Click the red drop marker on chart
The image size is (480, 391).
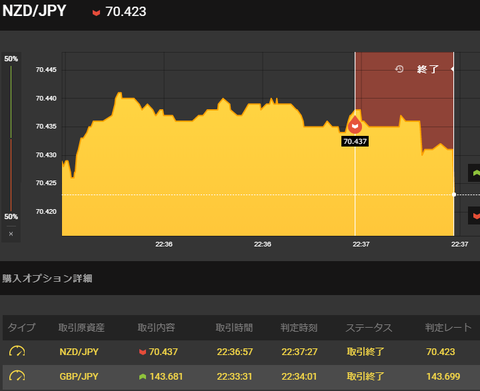point(355,125)
